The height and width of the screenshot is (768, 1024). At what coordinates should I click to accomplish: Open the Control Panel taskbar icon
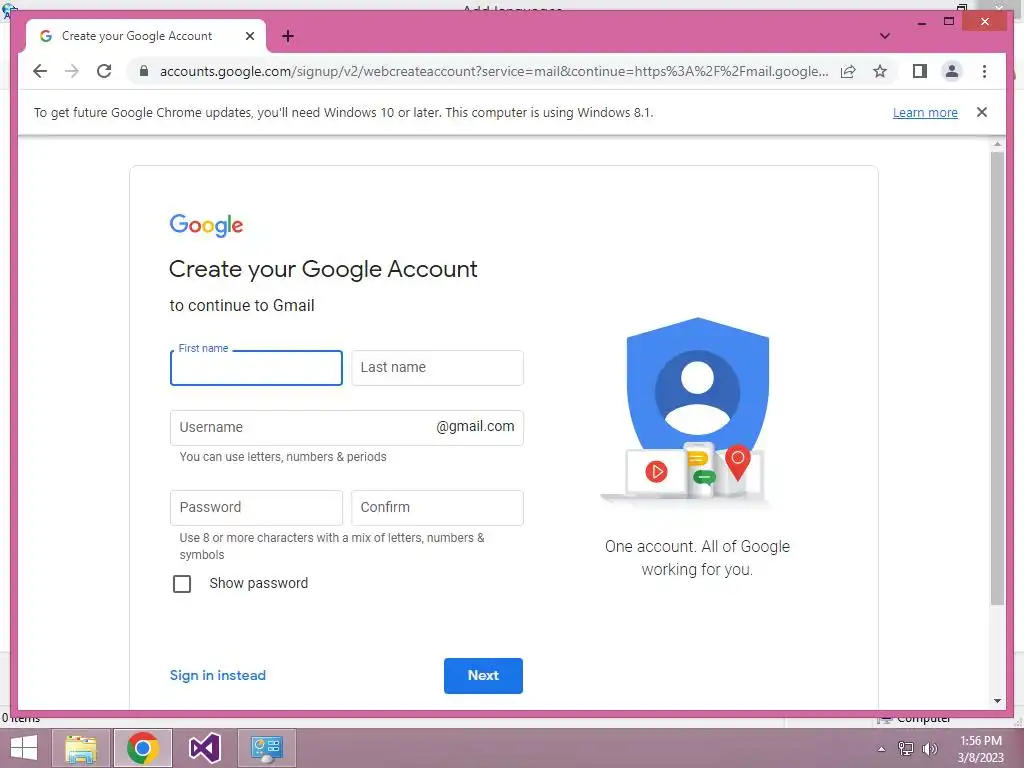[x=266, y=748]
